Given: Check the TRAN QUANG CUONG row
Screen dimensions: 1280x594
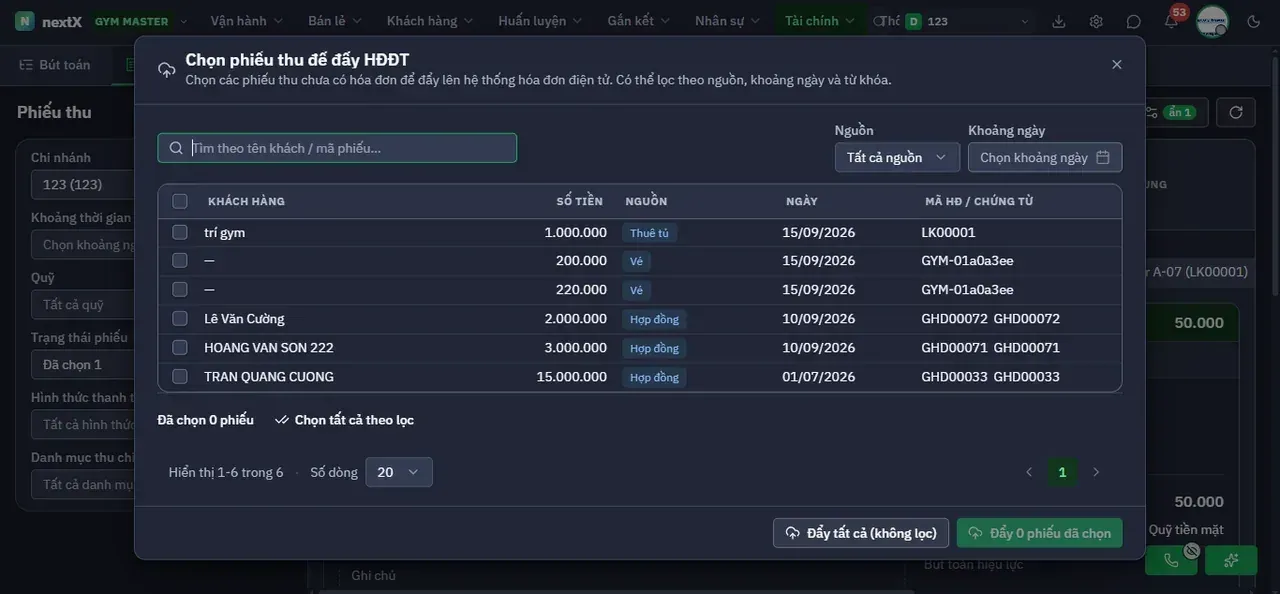Looking at the screenshot, I should 180,376.
